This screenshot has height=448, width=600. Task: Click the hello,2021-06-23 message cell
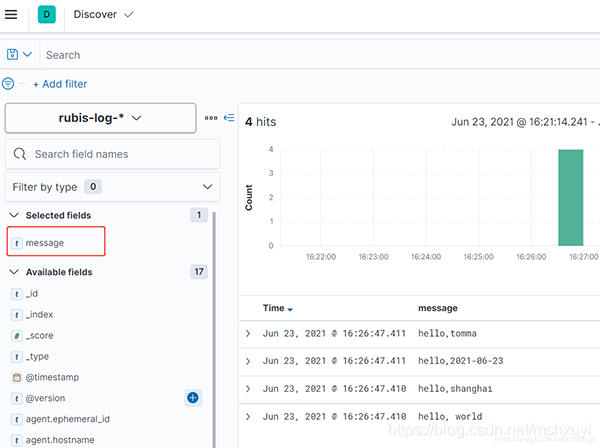pyautogui.click(x=461, y=361)
